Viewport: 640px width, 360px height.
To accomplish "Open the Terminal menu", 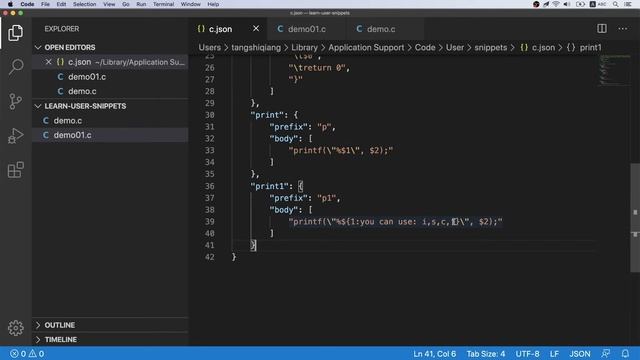I will click(x=163, y=4).
